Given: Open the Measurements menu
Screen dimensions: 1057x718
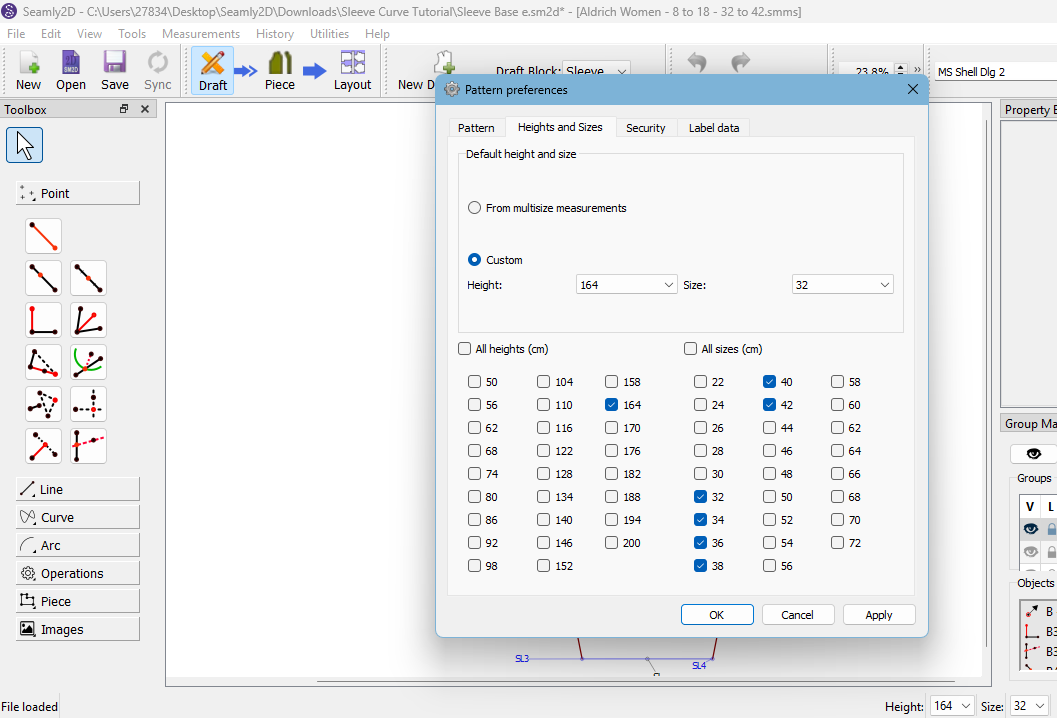Looking at the screenshot, I should (201, 34).
